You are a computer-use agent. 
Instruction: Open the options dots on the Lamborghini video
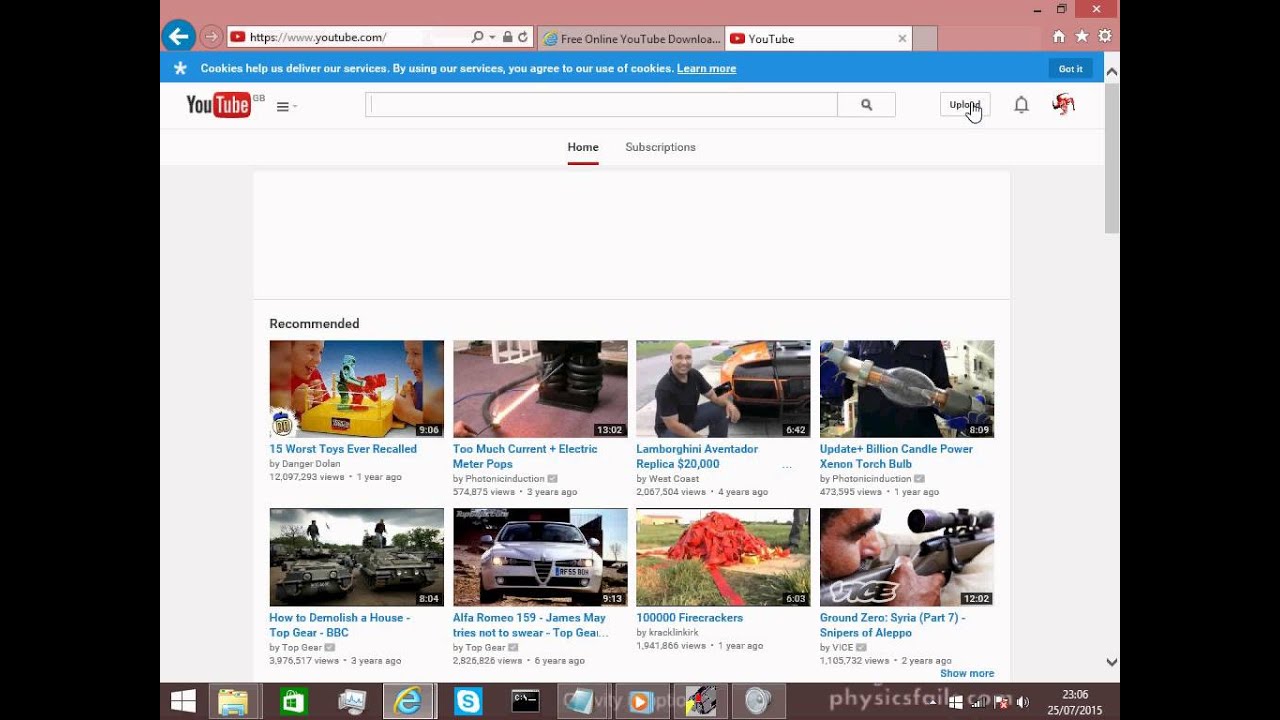(x=787, y=466)
